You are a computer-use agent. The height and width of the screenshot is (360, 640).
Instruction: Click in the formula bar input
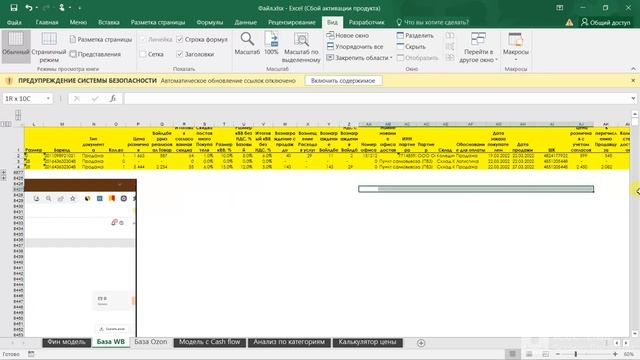click(x=376, y=98)
